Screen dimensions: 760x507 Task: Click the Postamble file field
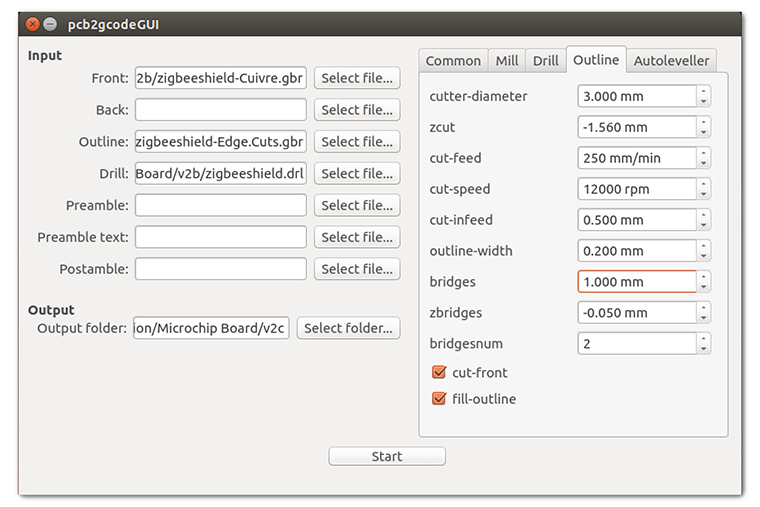tap(221, 269)
